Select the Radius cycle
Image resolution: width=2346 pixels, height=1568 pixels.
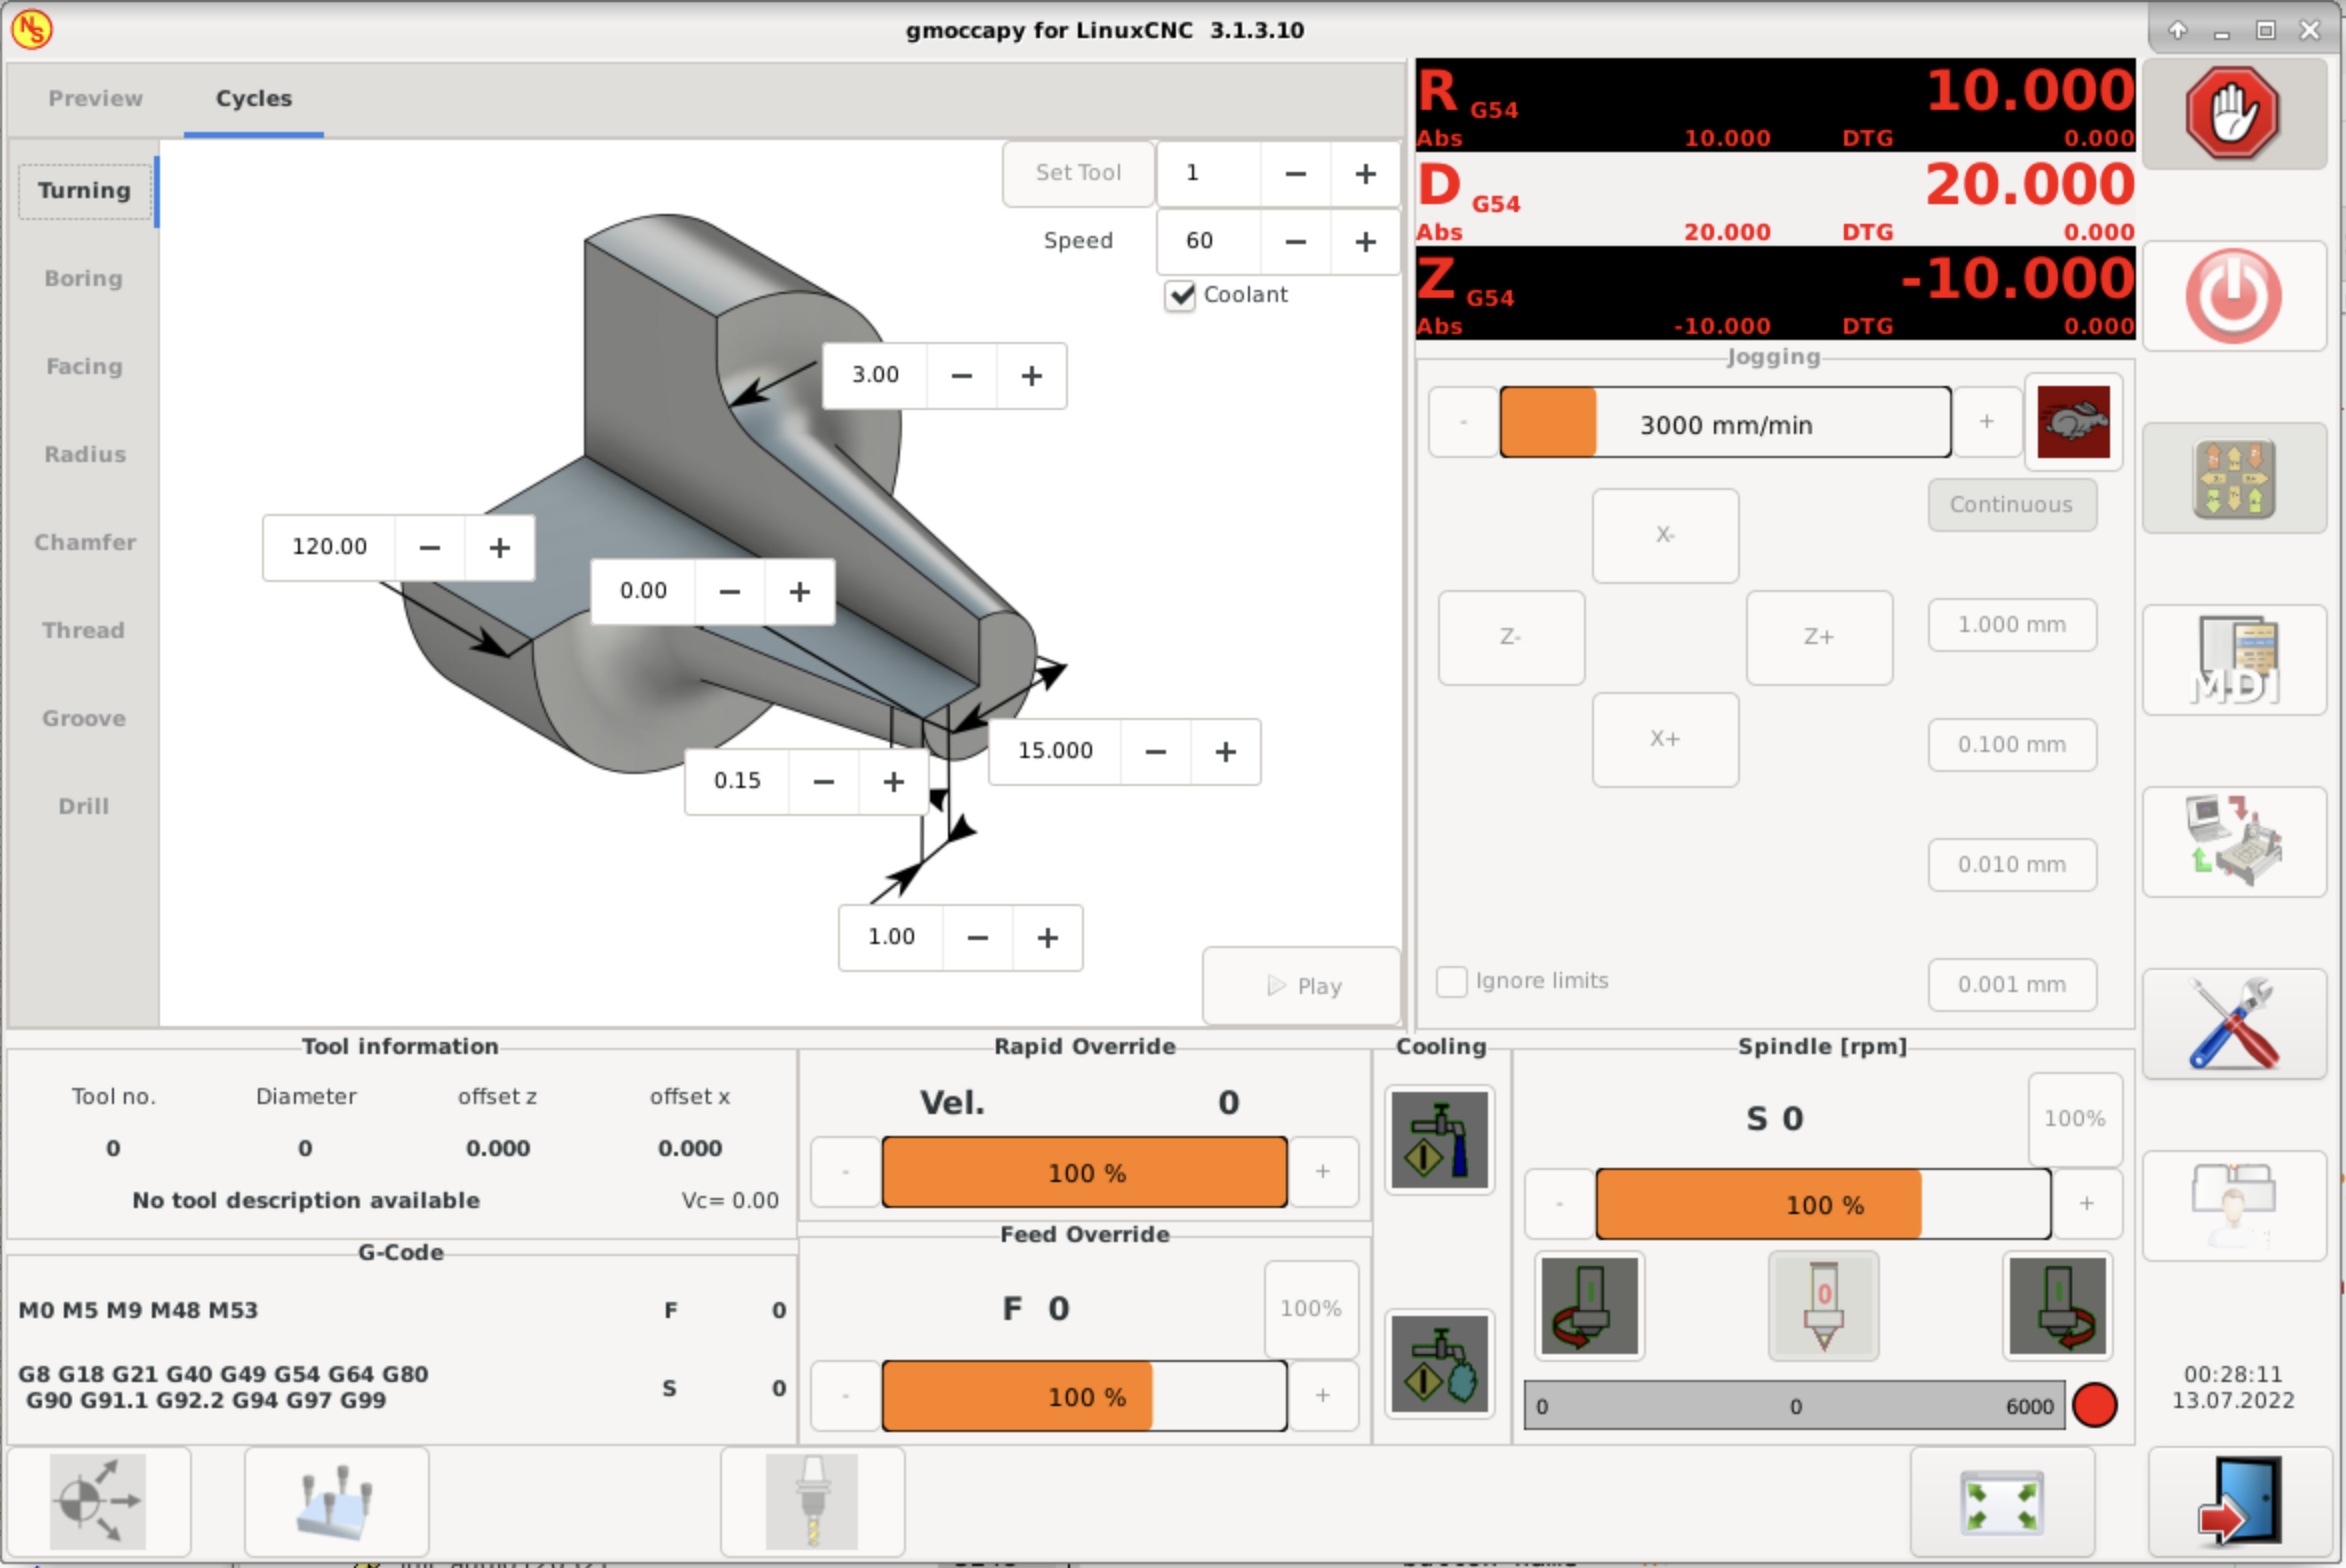pos(84,455)
